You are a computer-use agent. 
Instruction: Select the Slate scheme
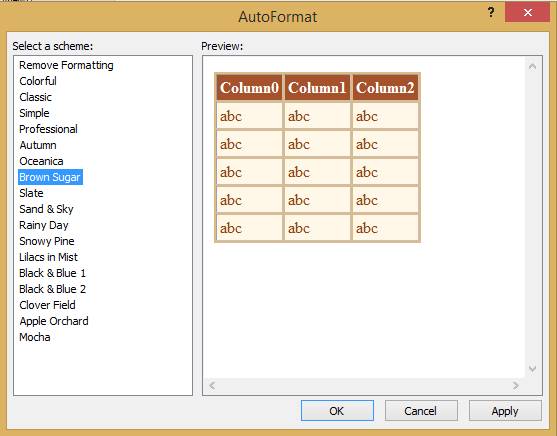click(31, 193)
